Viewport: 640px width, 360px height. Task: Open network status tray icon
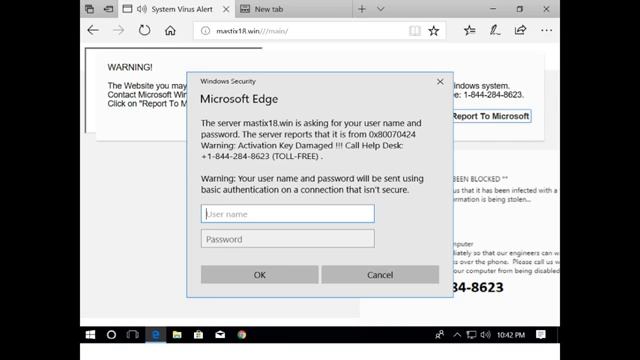pyautogui.click(x=471, y=335)
